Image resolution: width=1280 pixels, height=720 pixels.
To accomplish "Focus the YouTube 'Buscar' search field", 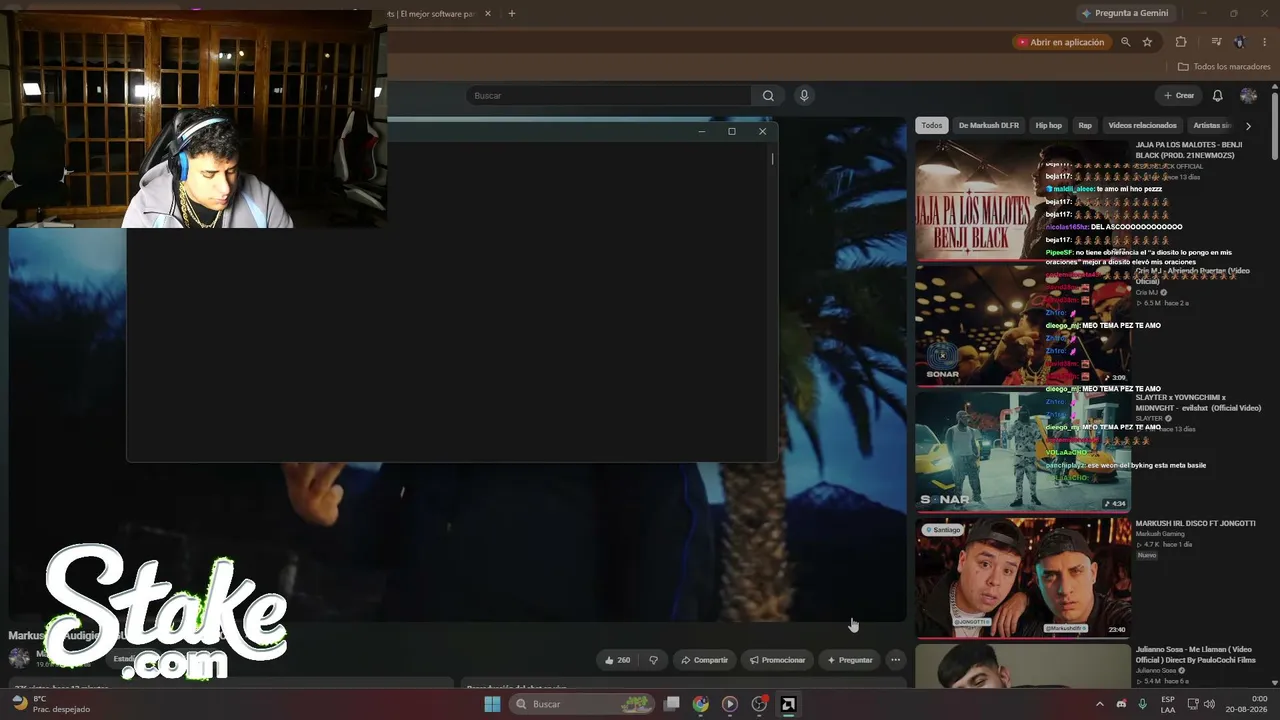I will click(x=610, y=96).
